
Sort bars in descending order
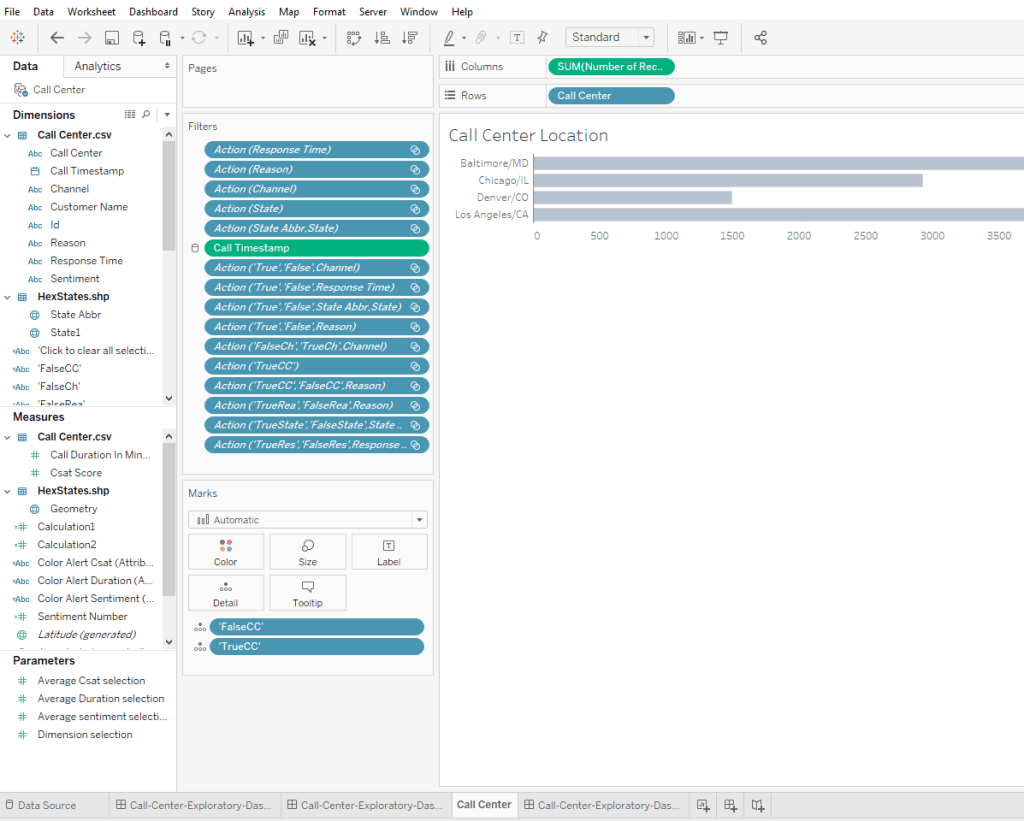pyautogui.click(x=409, y=38)
